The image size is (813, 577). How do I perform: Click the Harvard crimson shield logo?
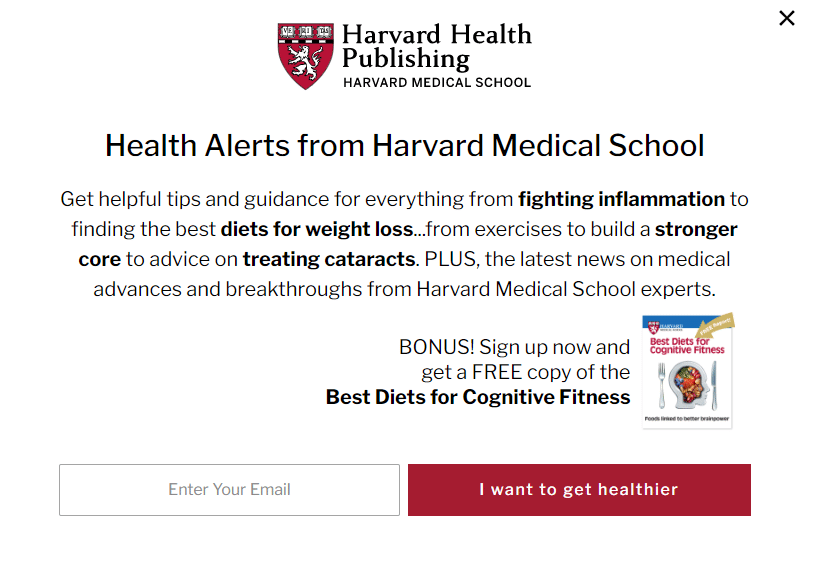[x=305, y=56]
